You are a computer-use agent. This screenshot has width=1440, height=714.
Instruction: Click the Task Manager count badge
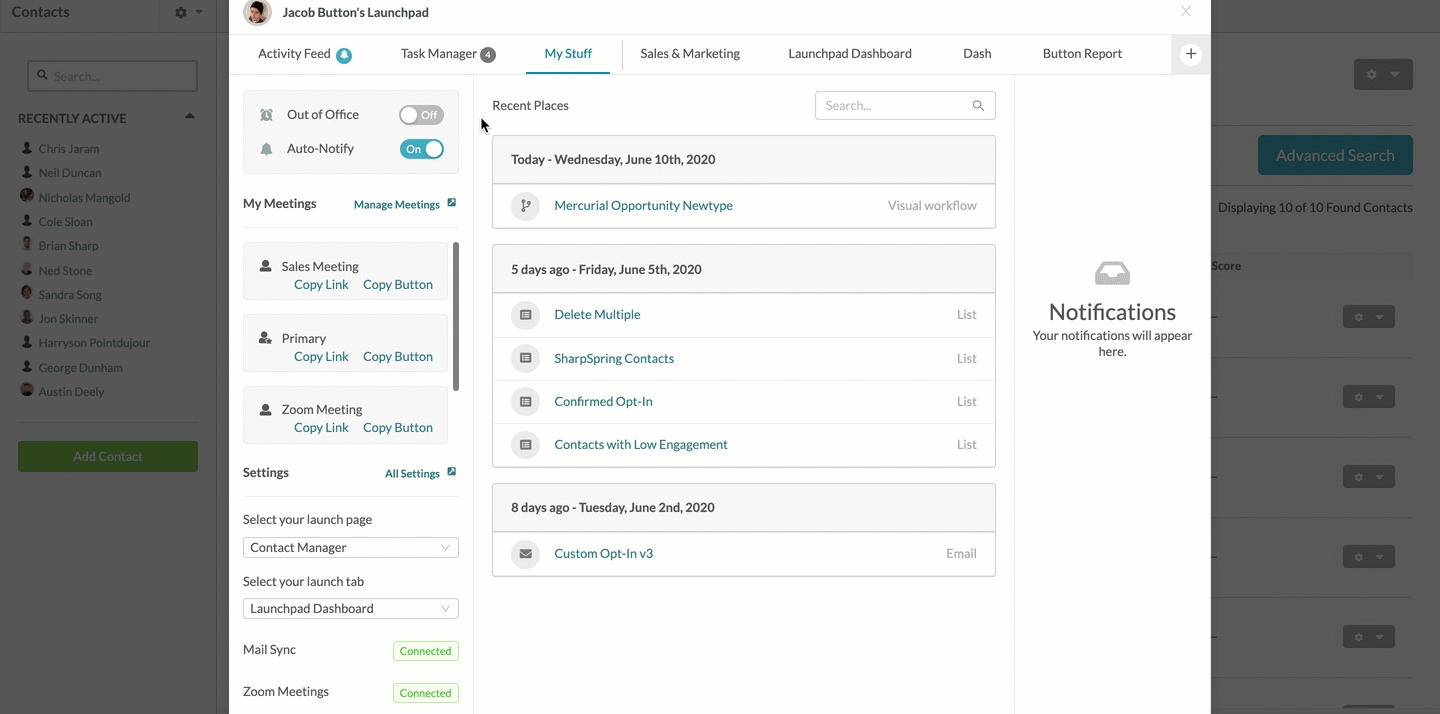[488, 55]
